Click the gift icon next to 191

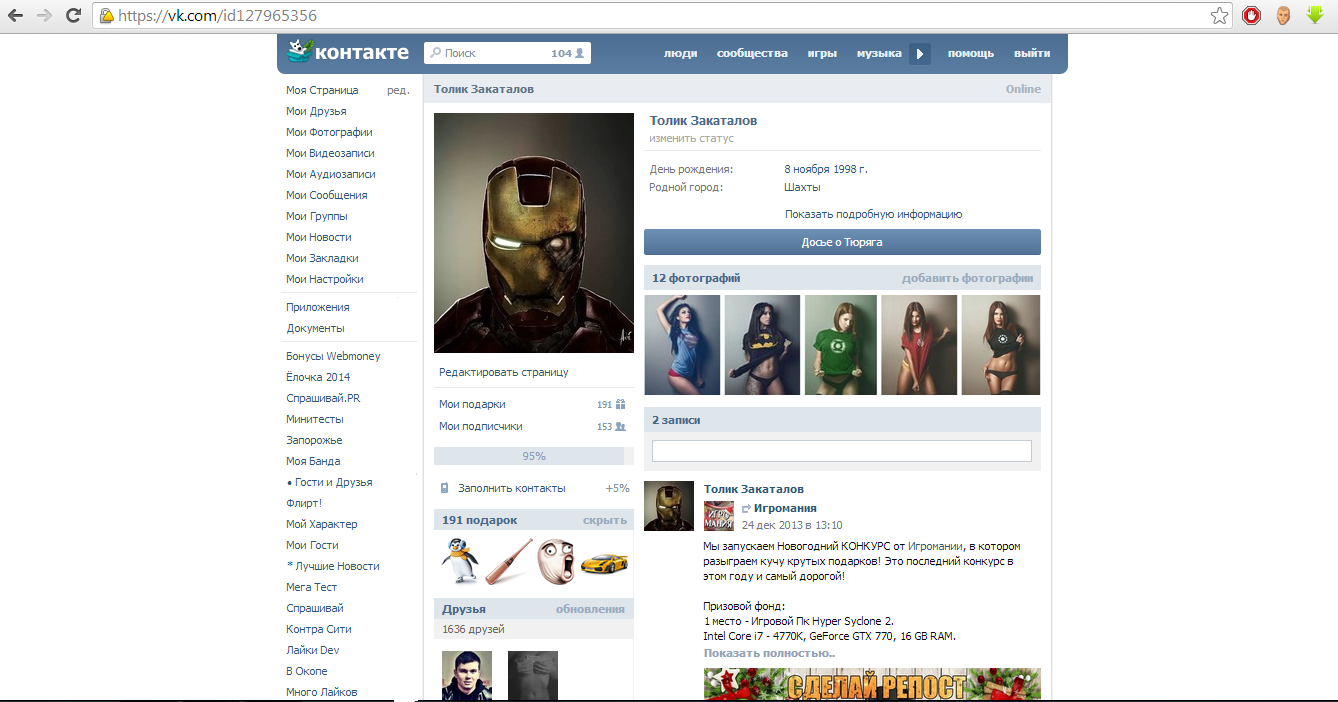tap(621, 404)
